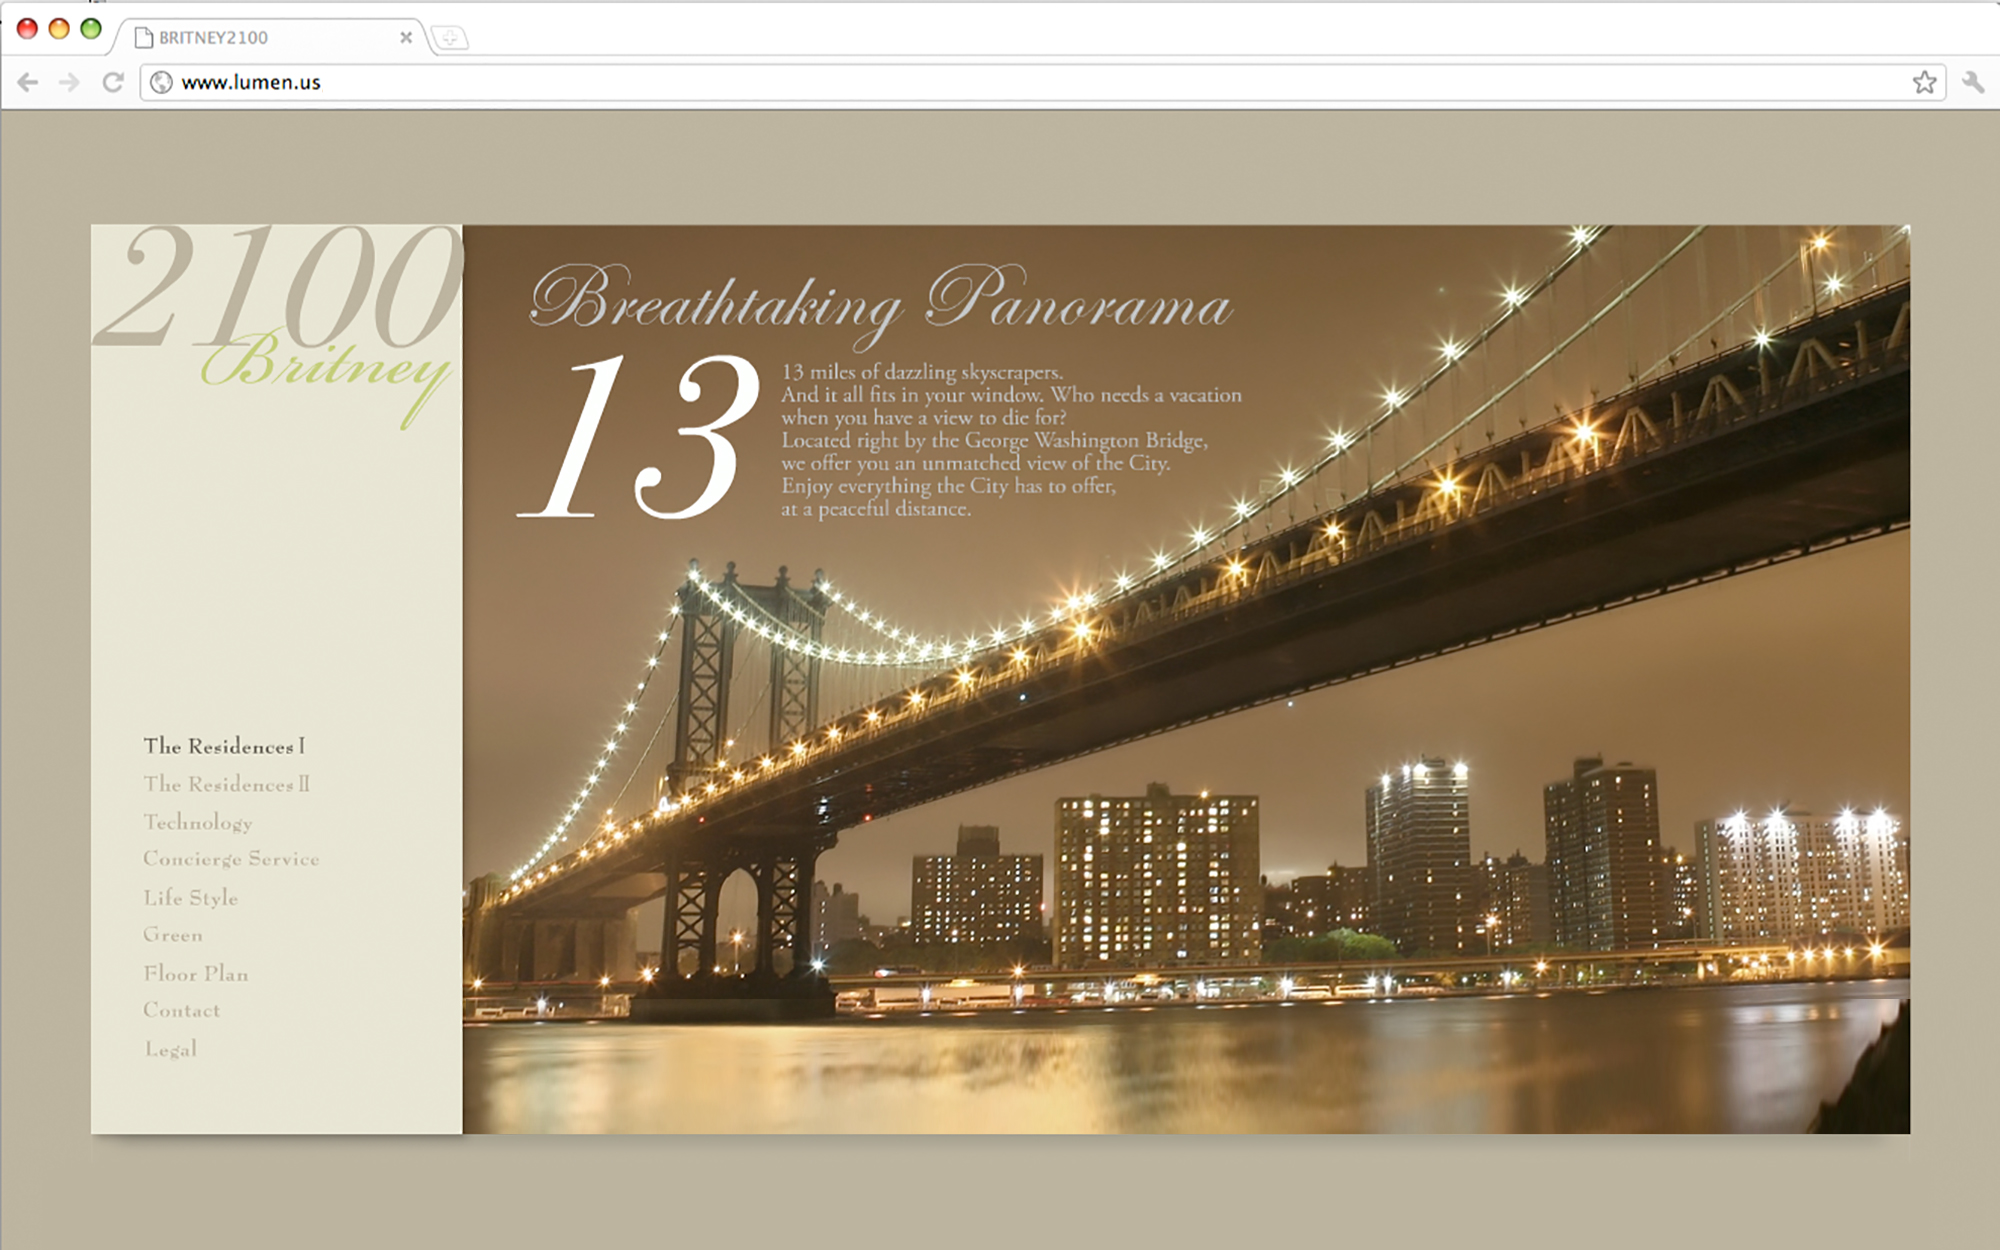Click the browser back arrow
This screenshot has height=1250, width=2000.
click(28, 82)
